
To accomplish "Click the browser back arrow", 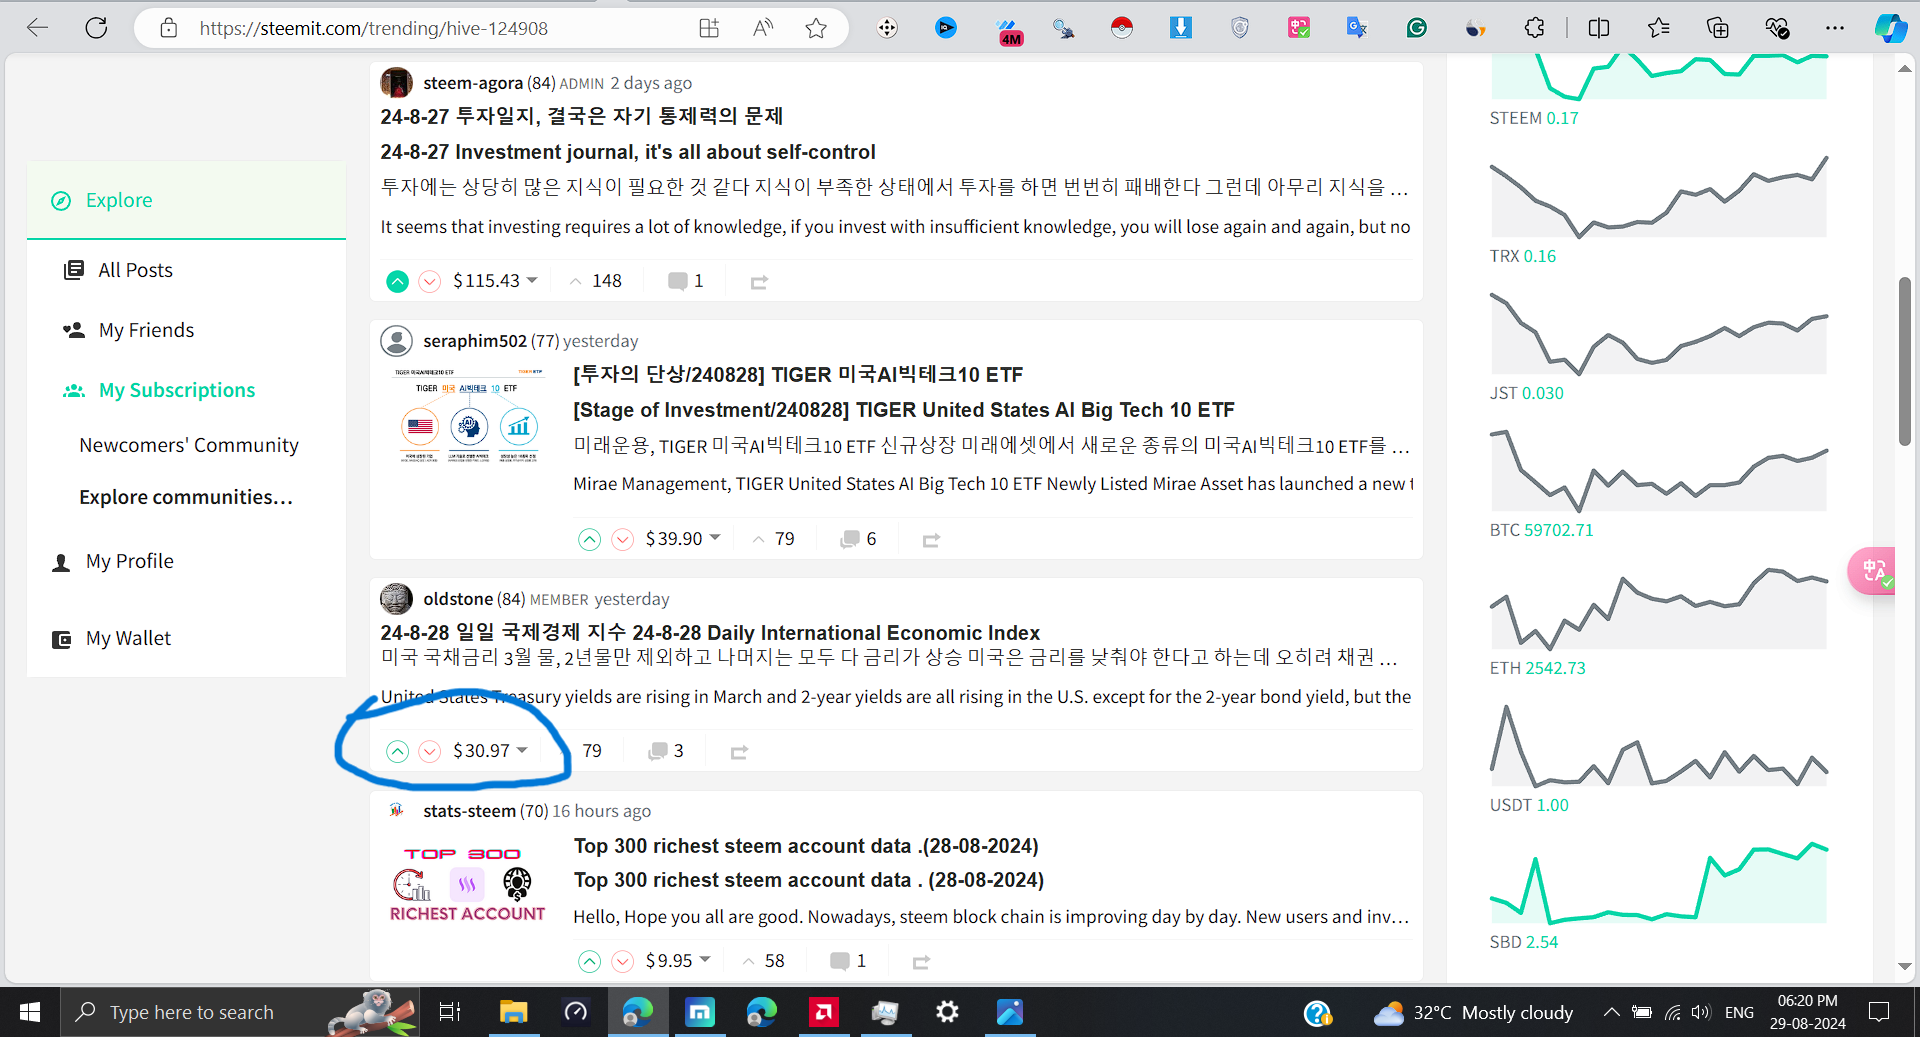I will pos(38,28).
